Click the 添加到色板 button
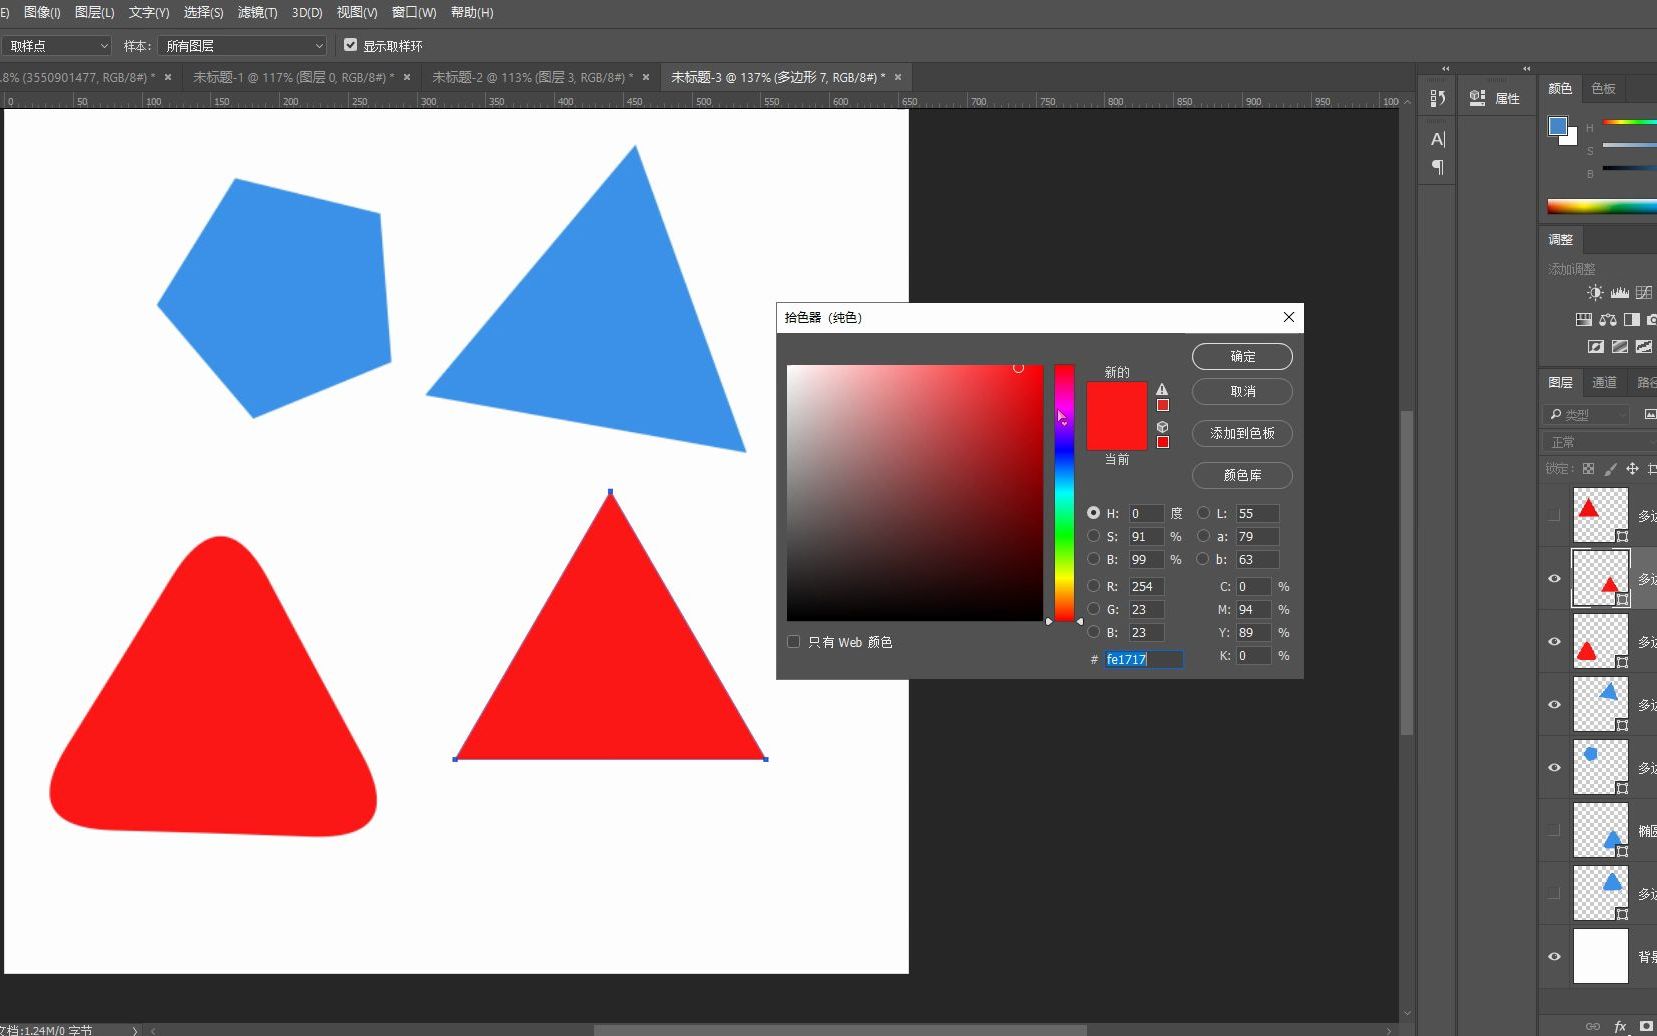Image resolution: width=1657 pixels, height=1036 pixels. (x=1242, y=433)
